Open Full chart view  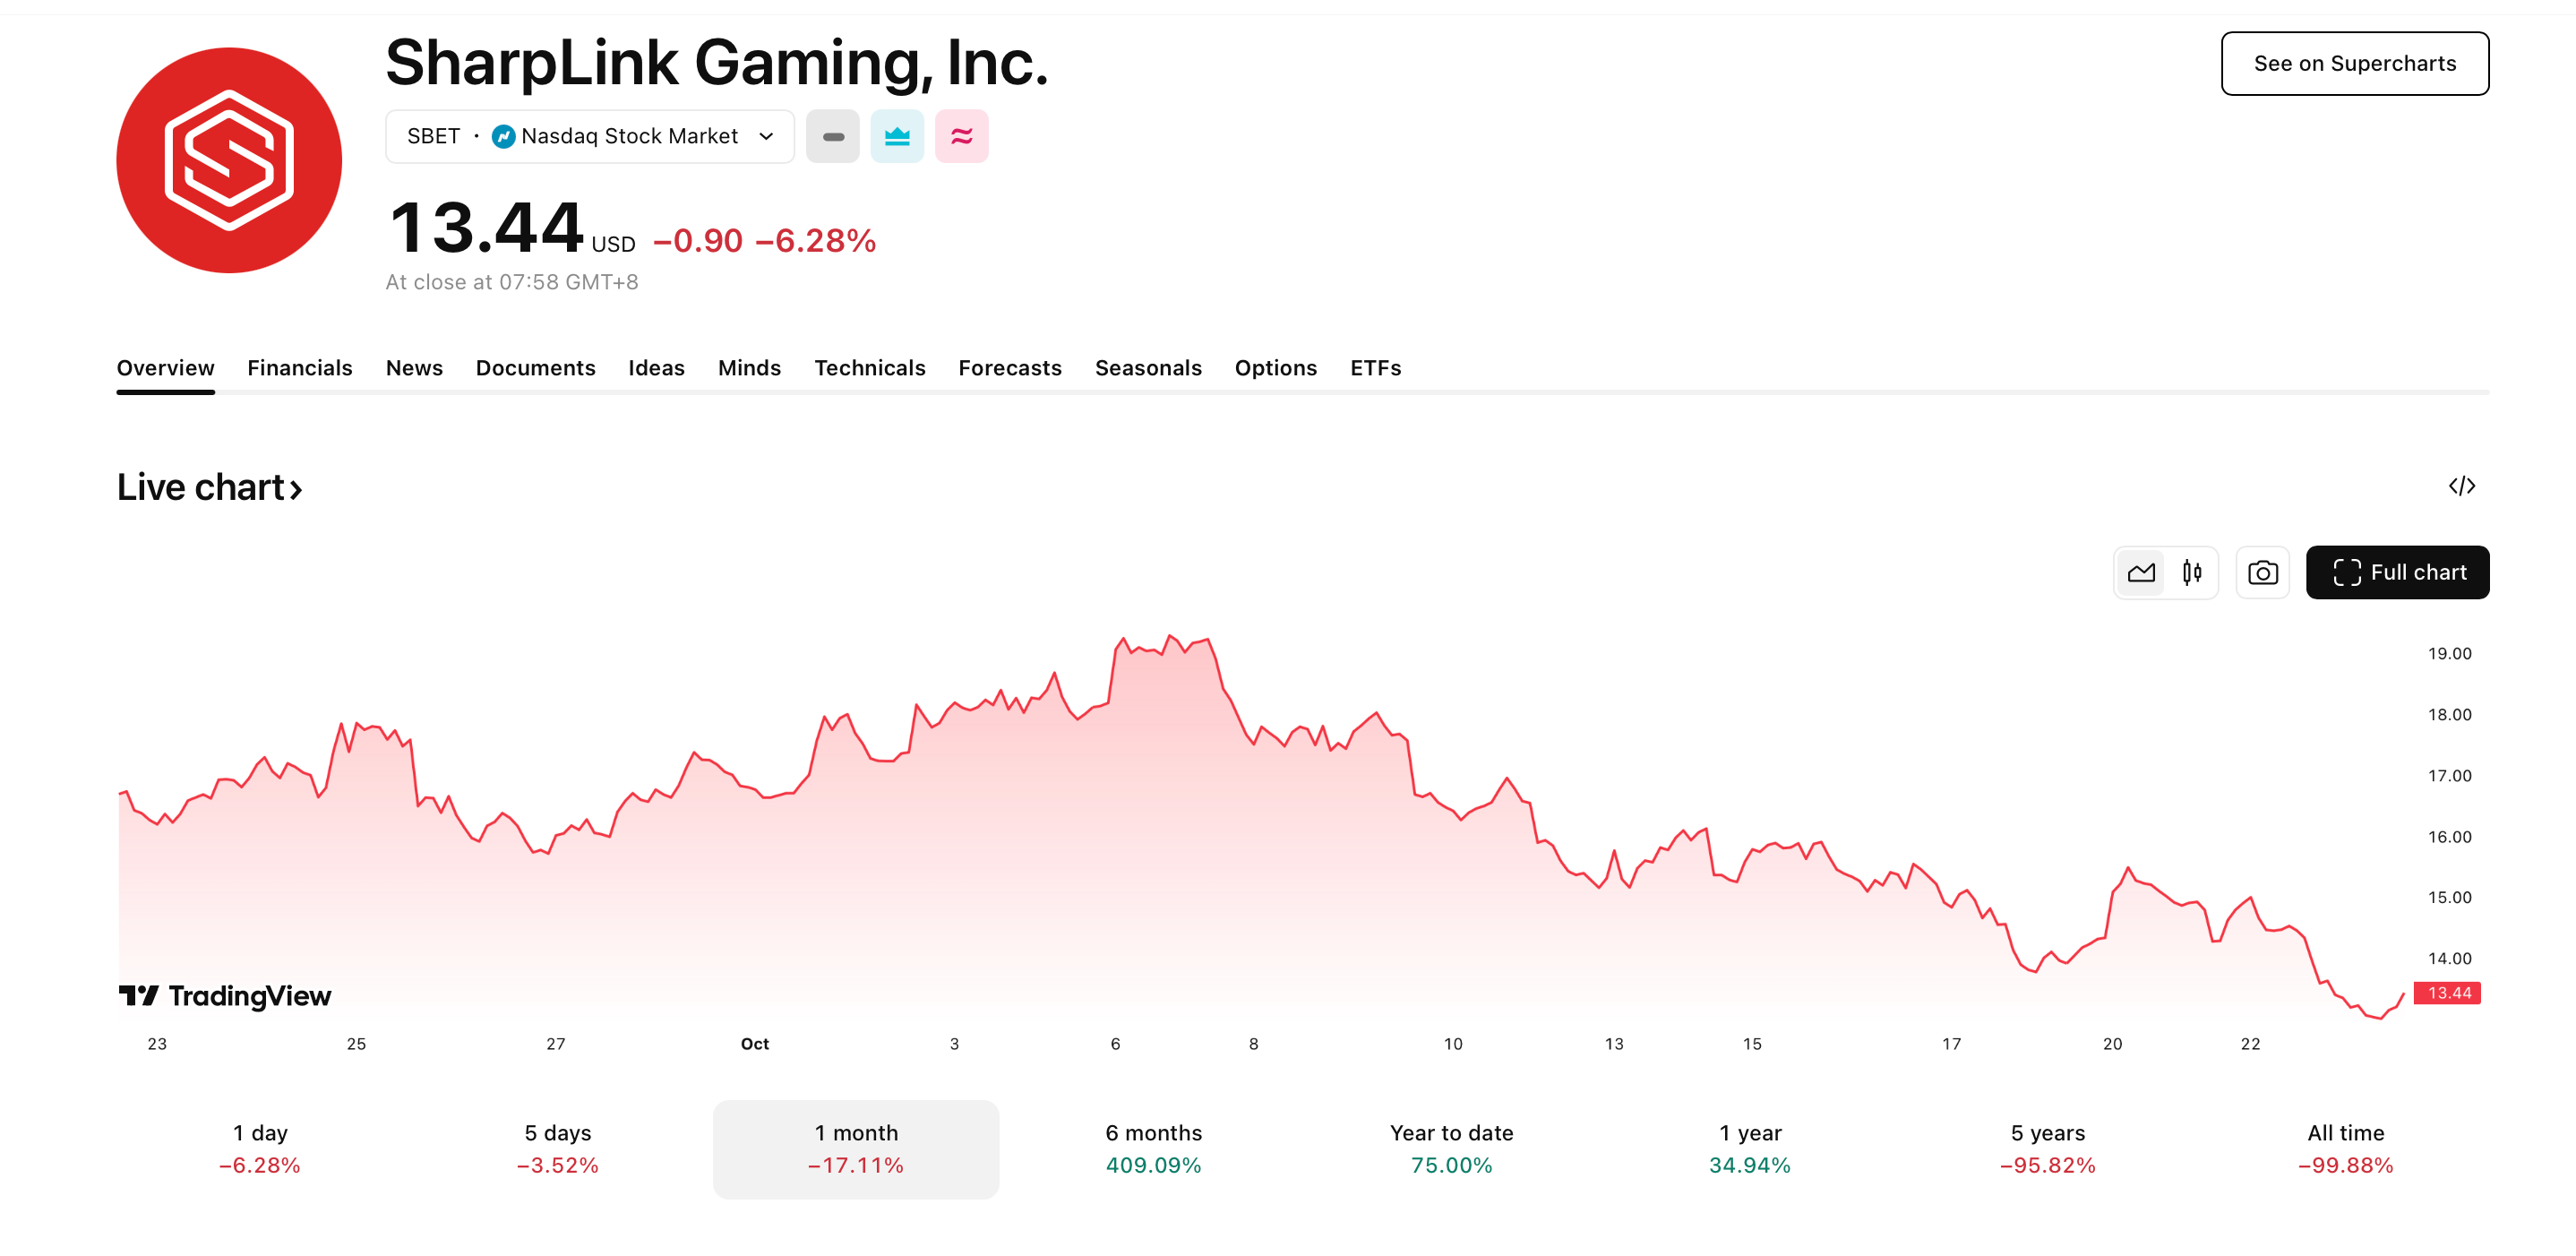[x=2398, y=572]
